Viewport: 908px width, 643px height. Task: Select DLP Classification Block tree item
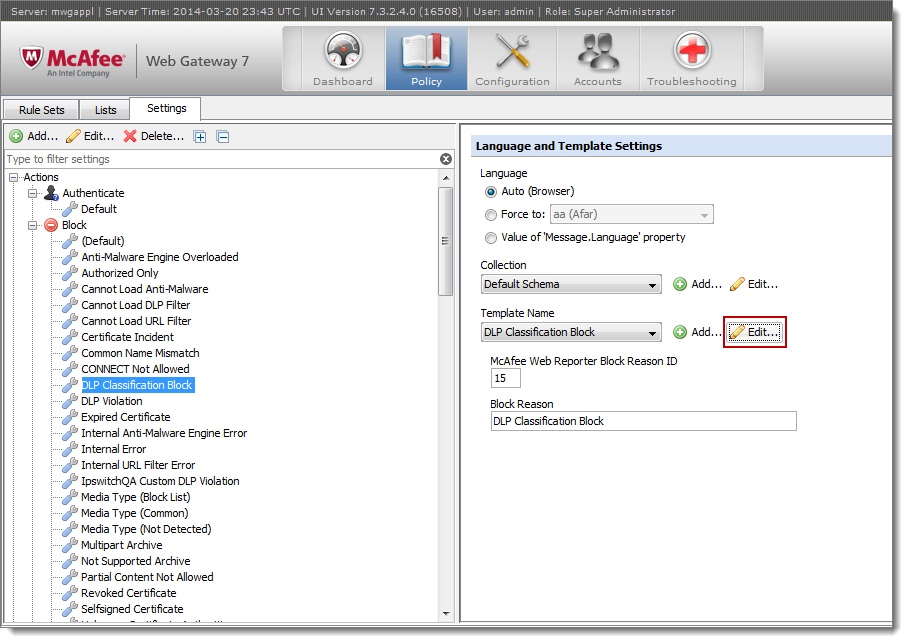pos(138,385)
